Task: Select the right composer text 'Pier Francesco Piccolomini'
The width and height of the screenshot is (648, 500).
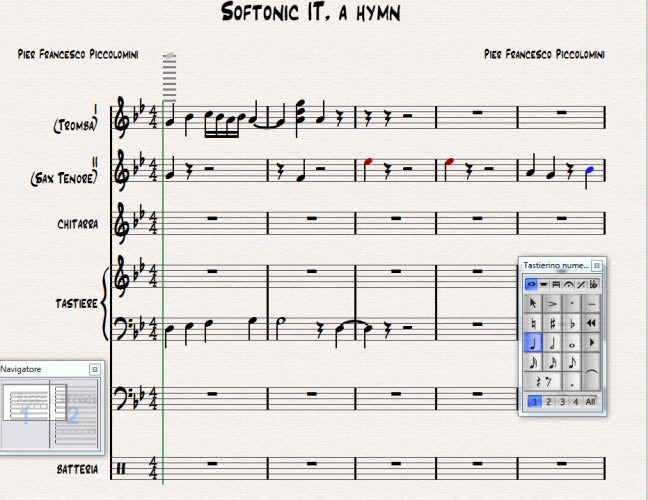Action: pos(544,54)
